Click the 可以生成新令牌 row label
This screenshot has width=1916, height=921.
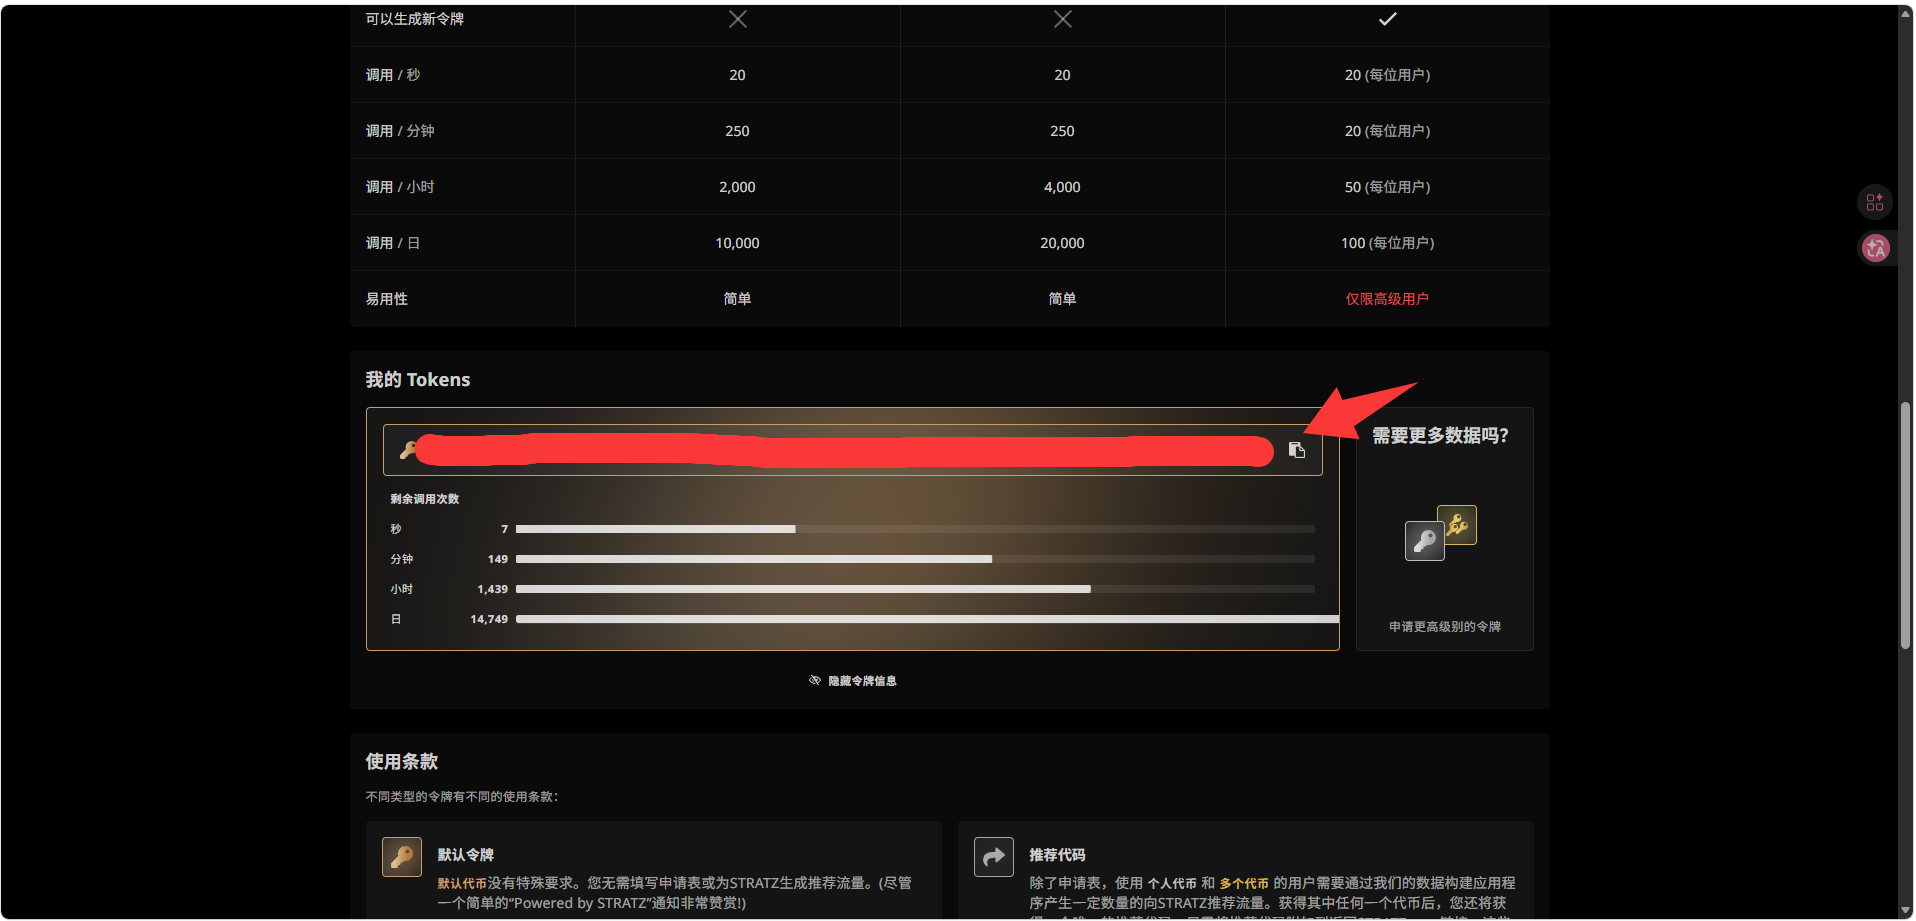tap(415, 19)
